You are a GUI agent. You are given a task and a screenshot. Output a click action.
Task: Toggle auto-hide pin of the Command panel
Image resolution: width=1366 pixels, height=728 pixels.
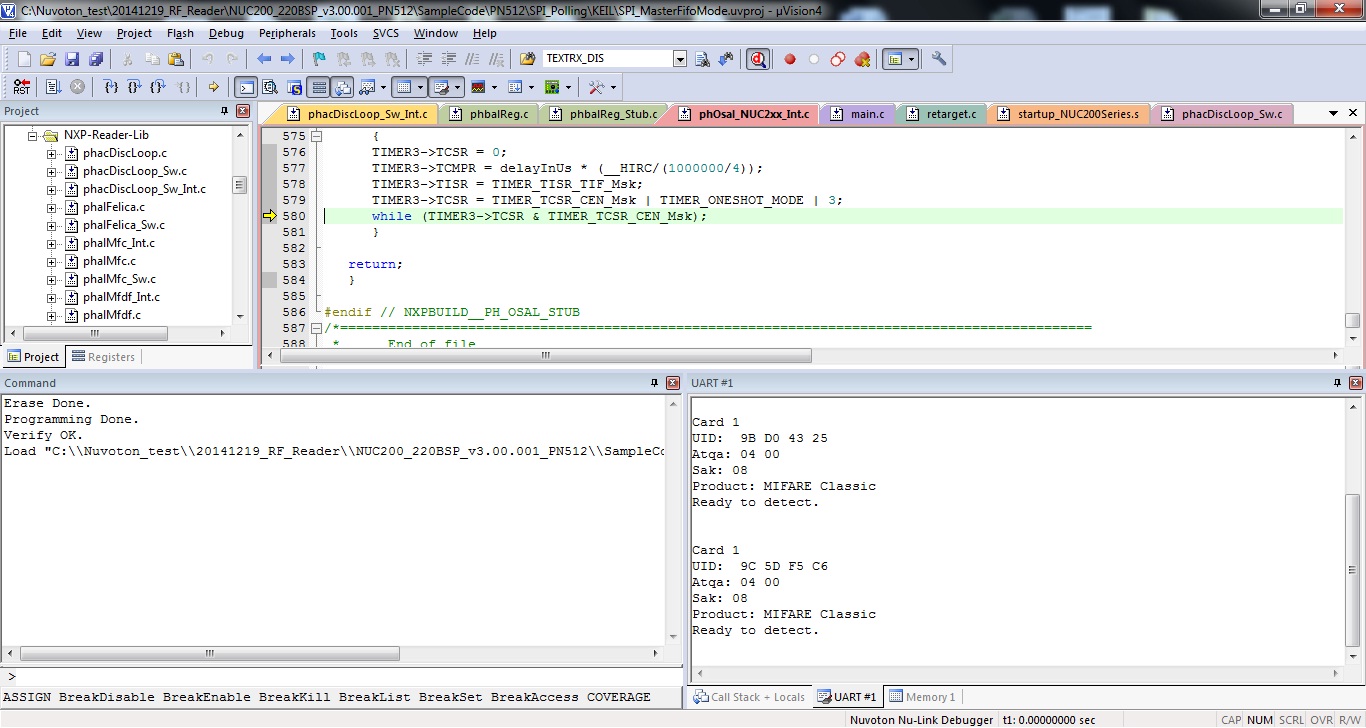pyautogui.click(x=654, y=383)
